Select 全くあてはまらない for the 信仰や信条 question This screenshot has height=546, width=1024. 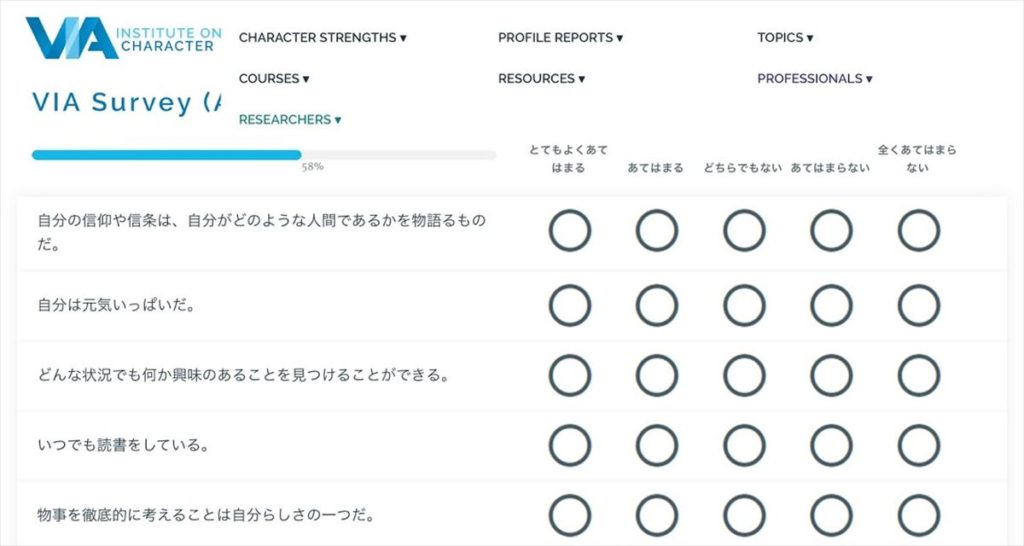pyautogui.click(x=918, y=231)
